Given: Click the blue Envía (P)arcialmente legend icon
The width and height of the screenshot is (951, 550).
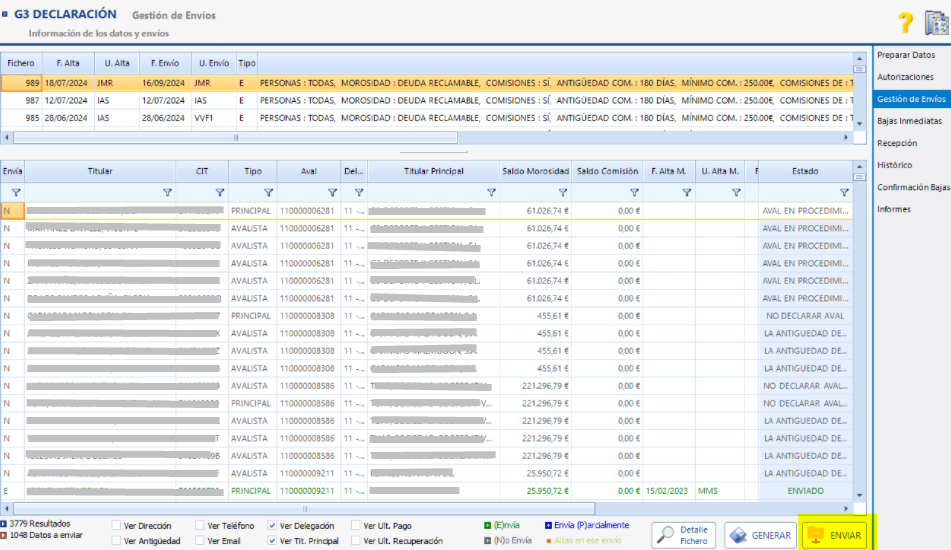Looking at the screenshot, I should click(x=549, y=525).
